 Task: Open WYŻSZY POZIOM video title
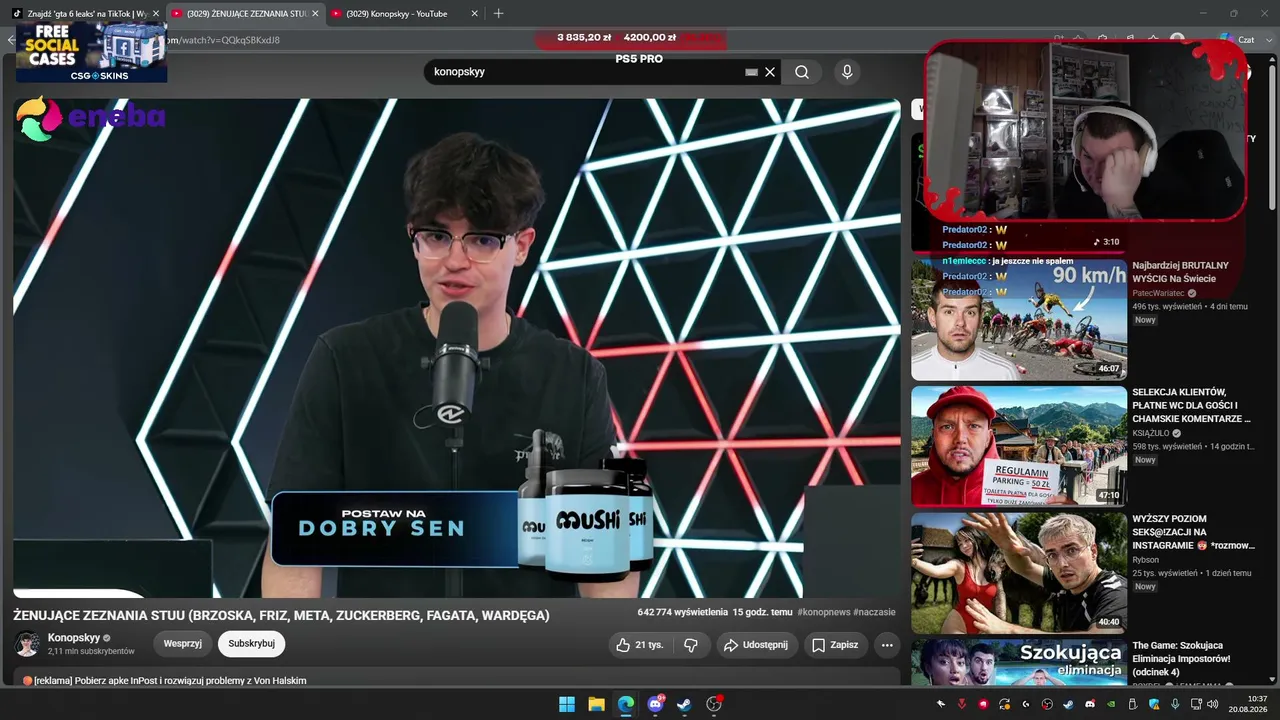click(1193, 532)
